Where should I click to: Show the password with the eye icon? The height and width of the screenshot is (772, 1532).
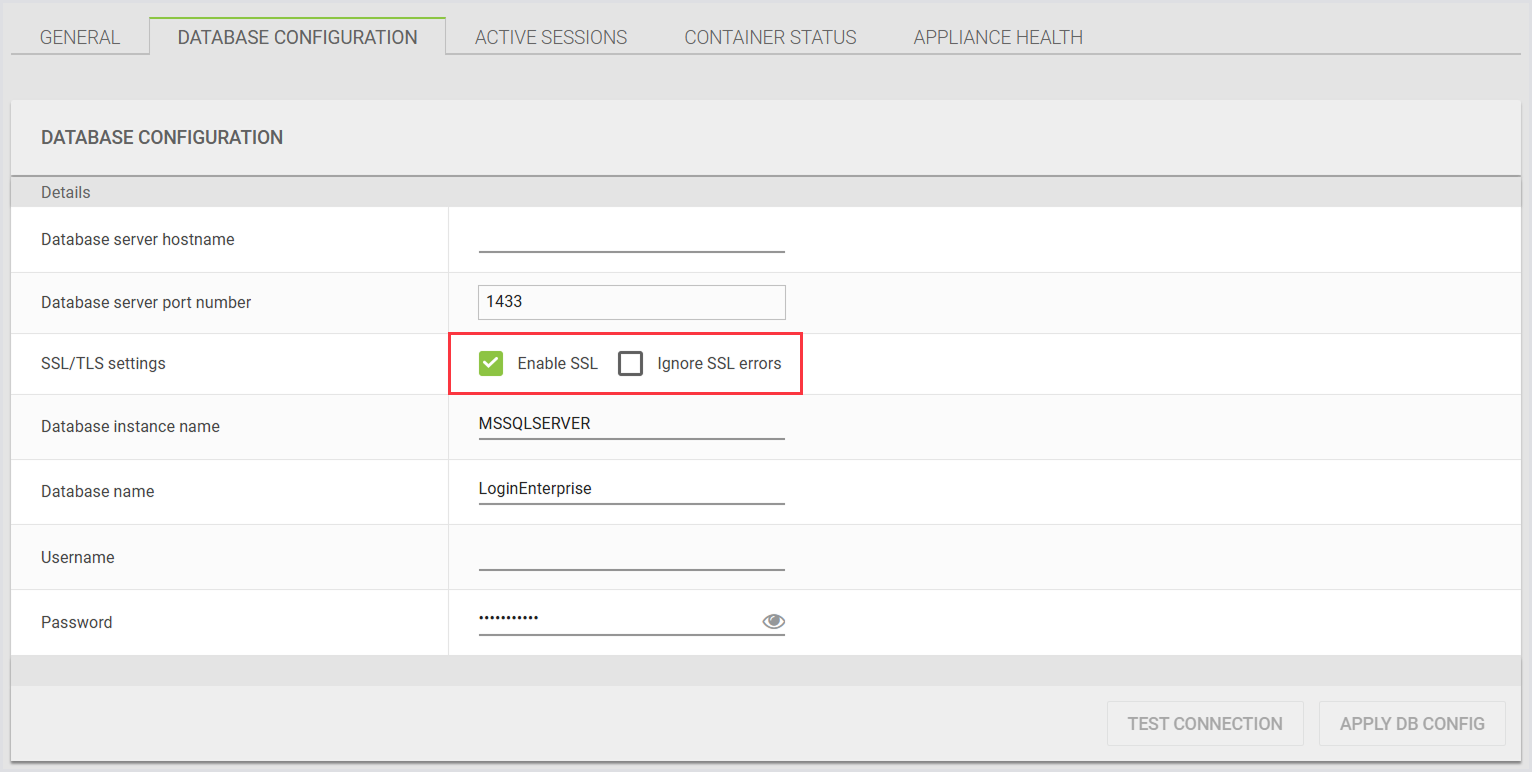pos(773,621)
